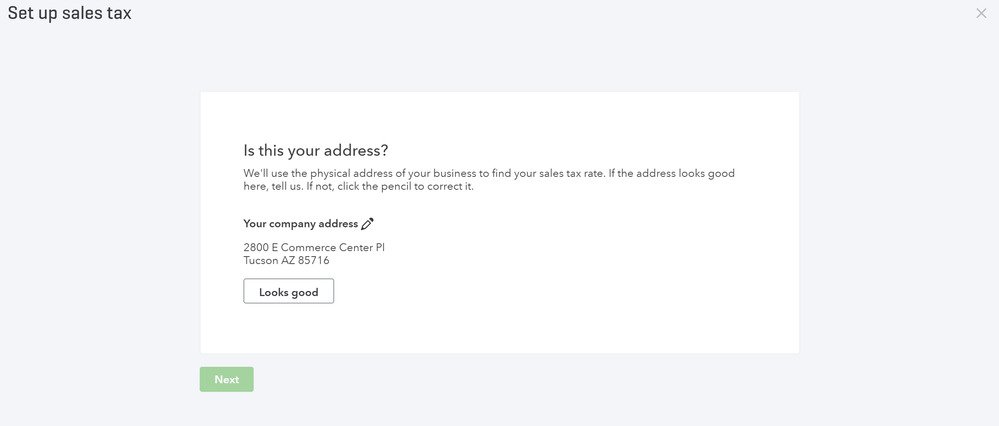Click the 'Your company address' label
Viewport: 999px width, 426px height.
click(300, 224)
